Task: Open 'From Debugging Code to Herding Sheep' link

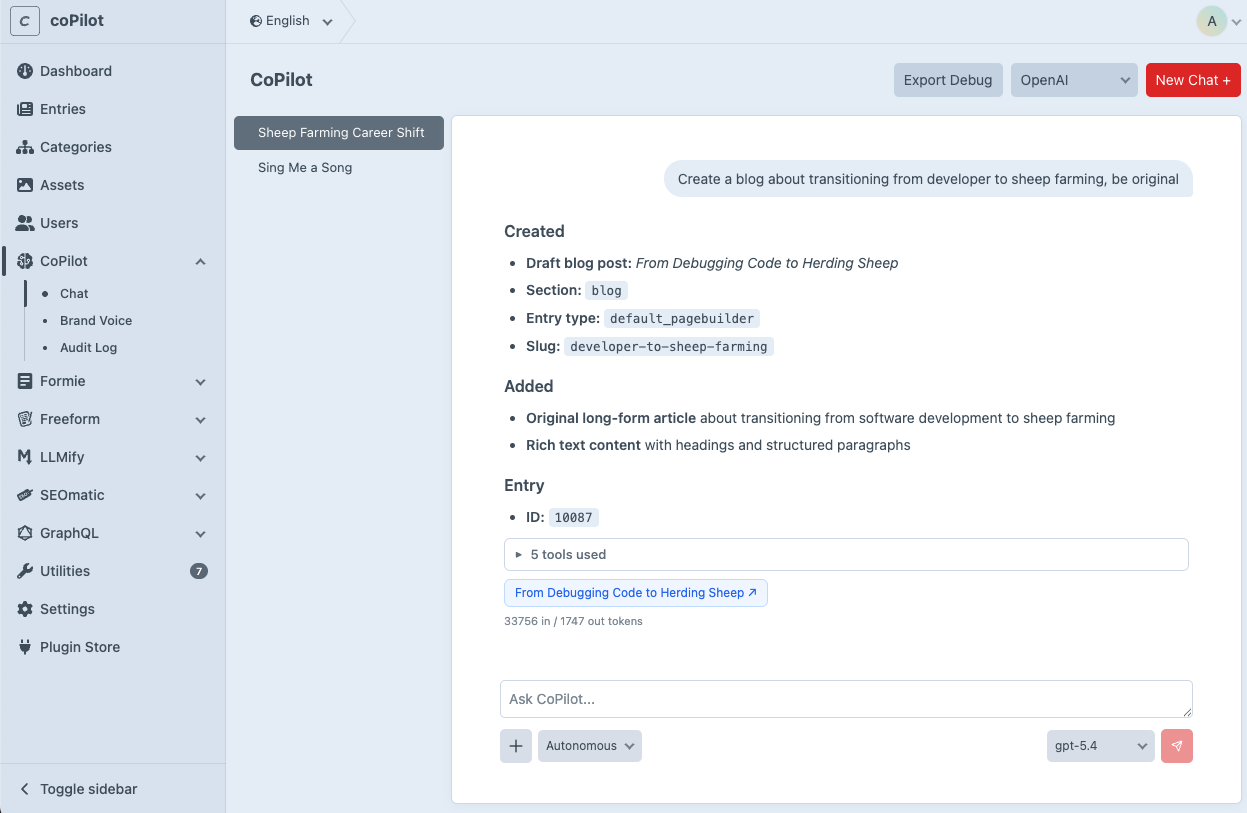Action: 636,593
